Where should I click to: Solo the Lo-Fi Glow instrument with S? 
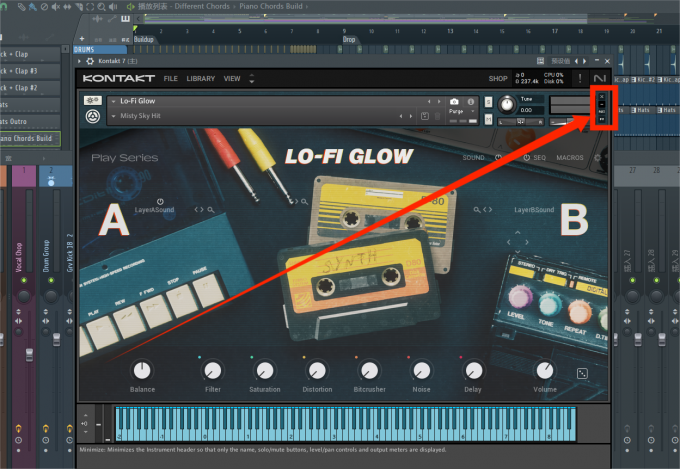[488, 102]
